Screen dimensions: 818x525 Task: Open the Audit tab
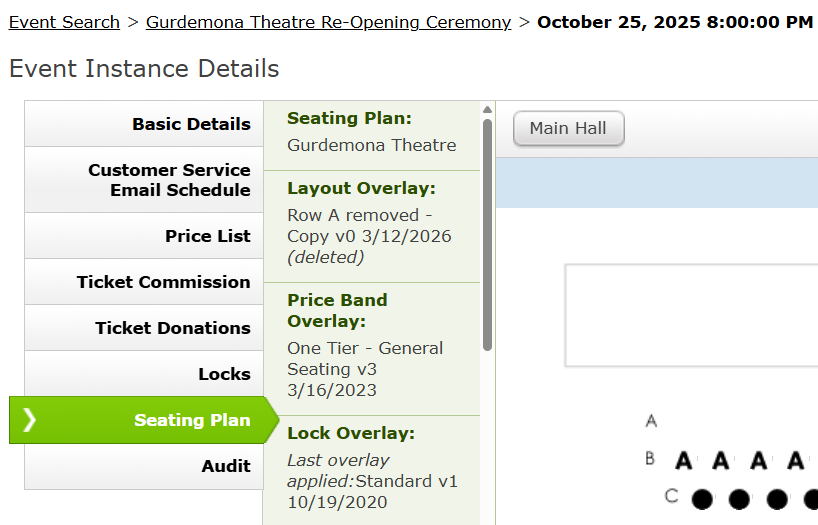(x=144, y=466)
